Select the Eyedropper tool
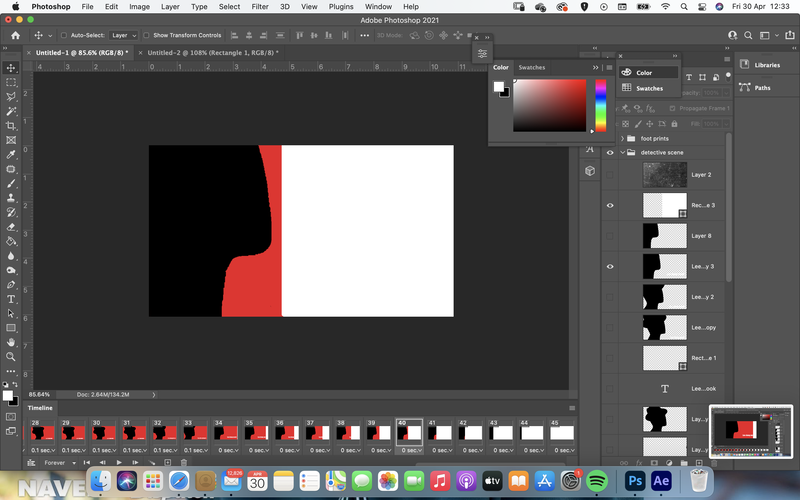800x500 pixels. point(11,155)
